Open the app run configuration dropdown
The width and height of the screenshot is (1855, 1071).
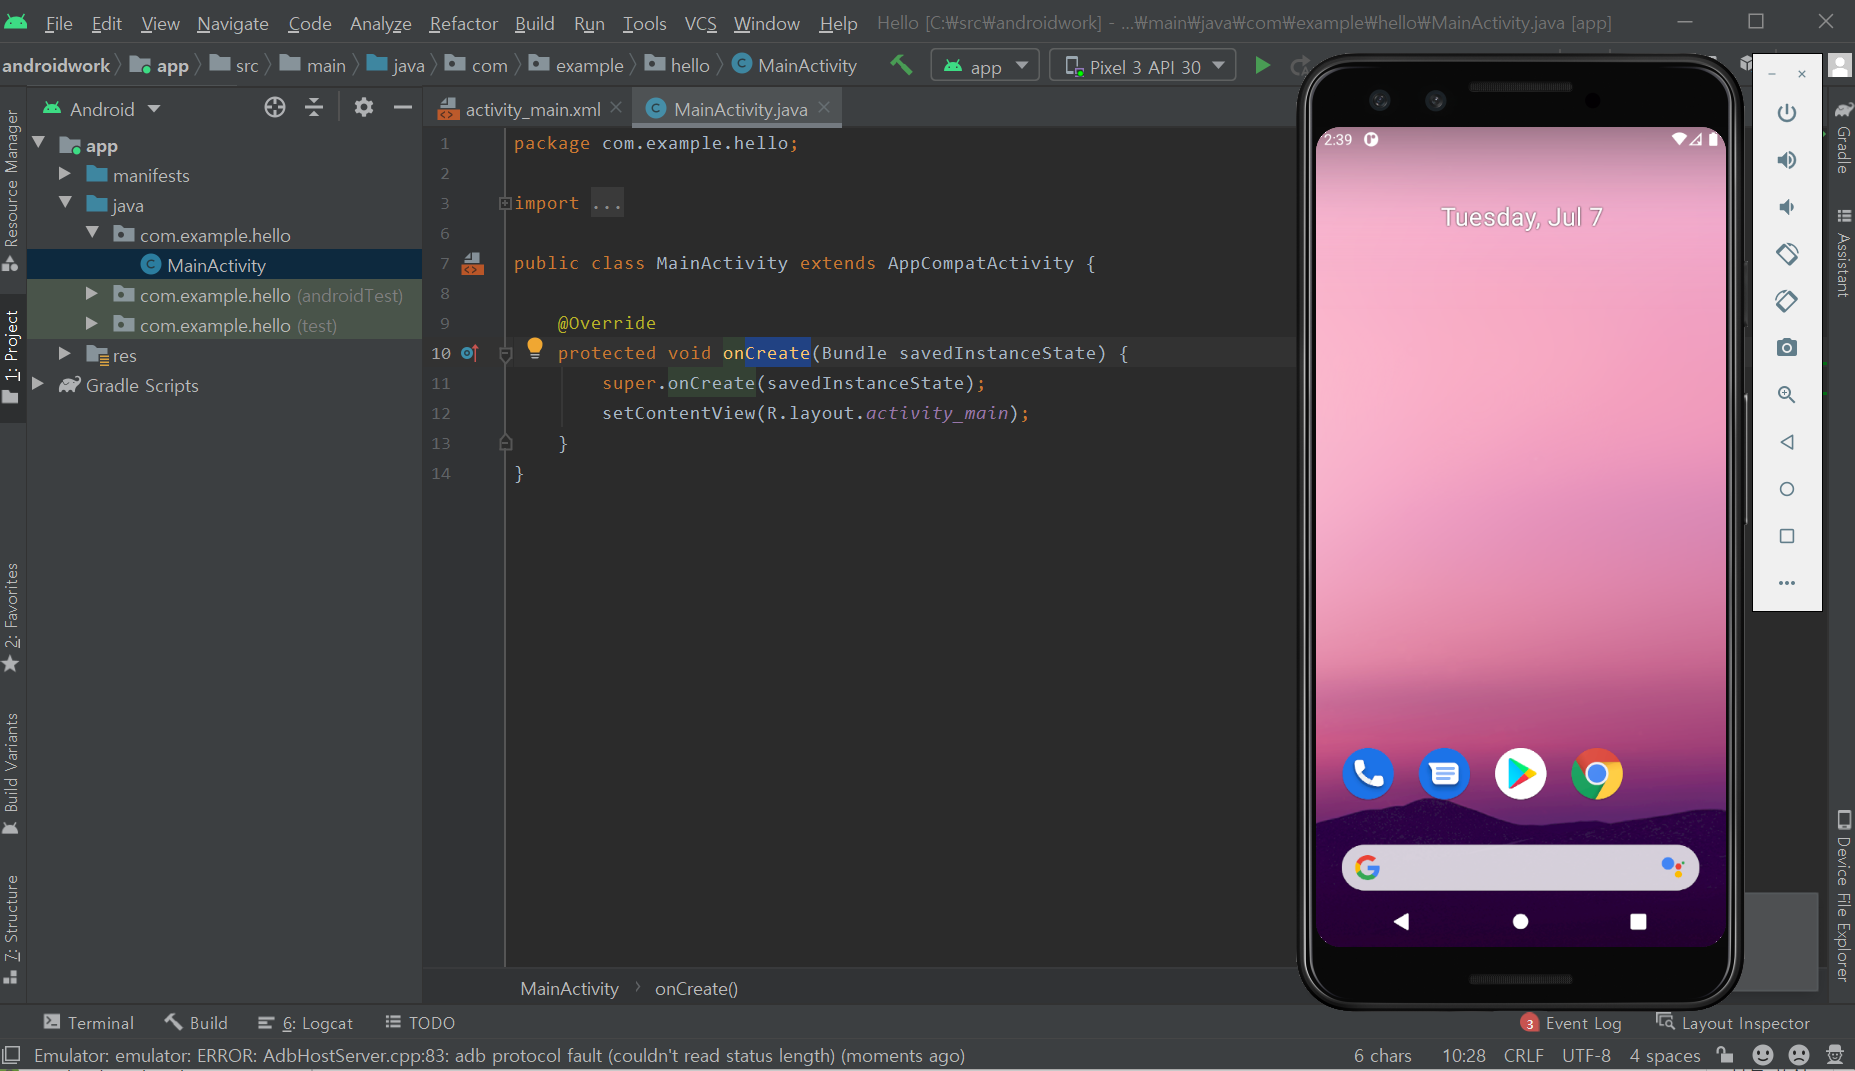pyautogui.click(x=985, y=66)
